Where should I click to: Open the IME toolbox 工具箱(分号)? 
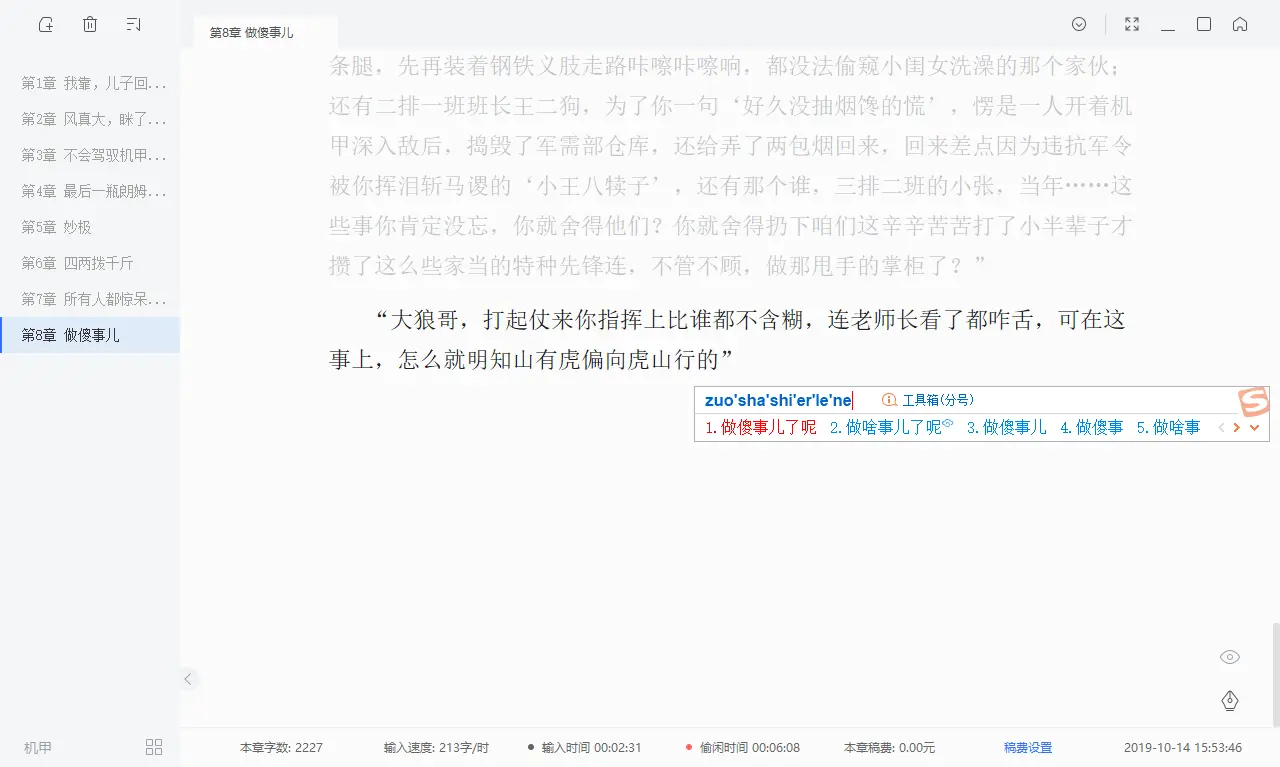(x=938, y=400)
